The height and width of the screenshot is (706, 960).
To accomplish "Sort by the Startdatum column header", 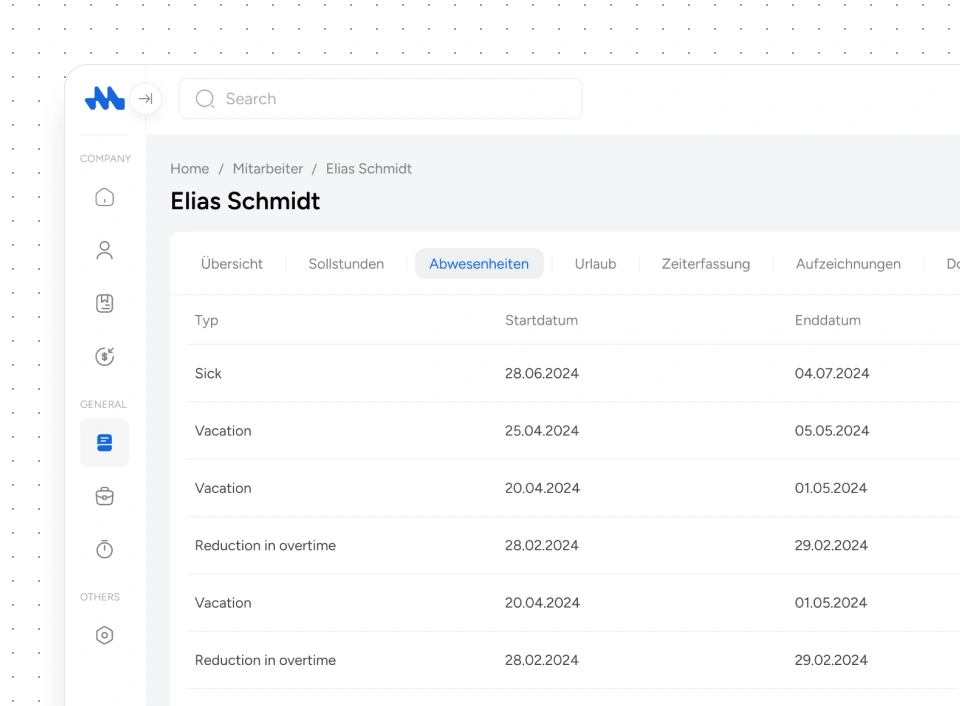I will [541, 320].
